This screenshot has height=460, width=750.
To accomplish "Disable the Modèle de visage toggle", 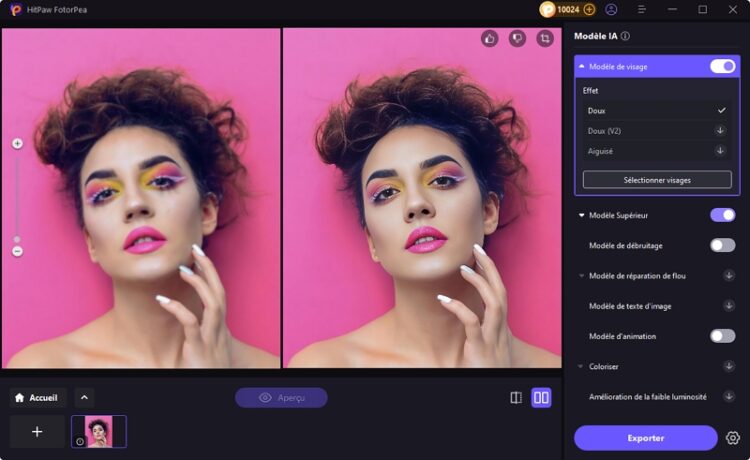I will pos(722,66).
